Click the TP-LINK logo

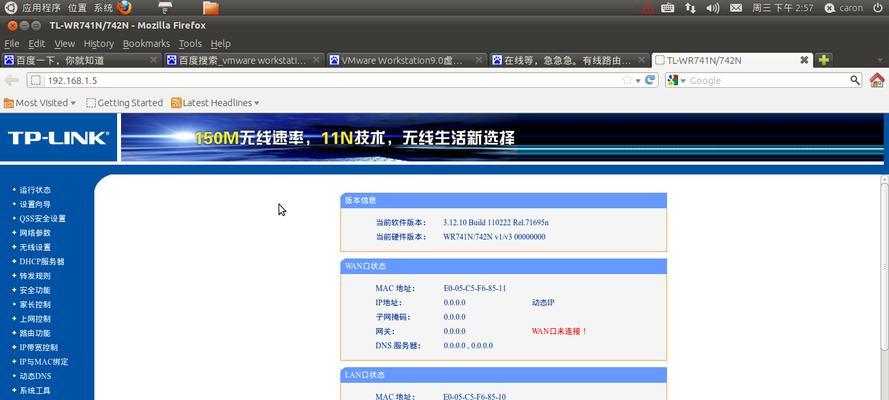point(58,138)
